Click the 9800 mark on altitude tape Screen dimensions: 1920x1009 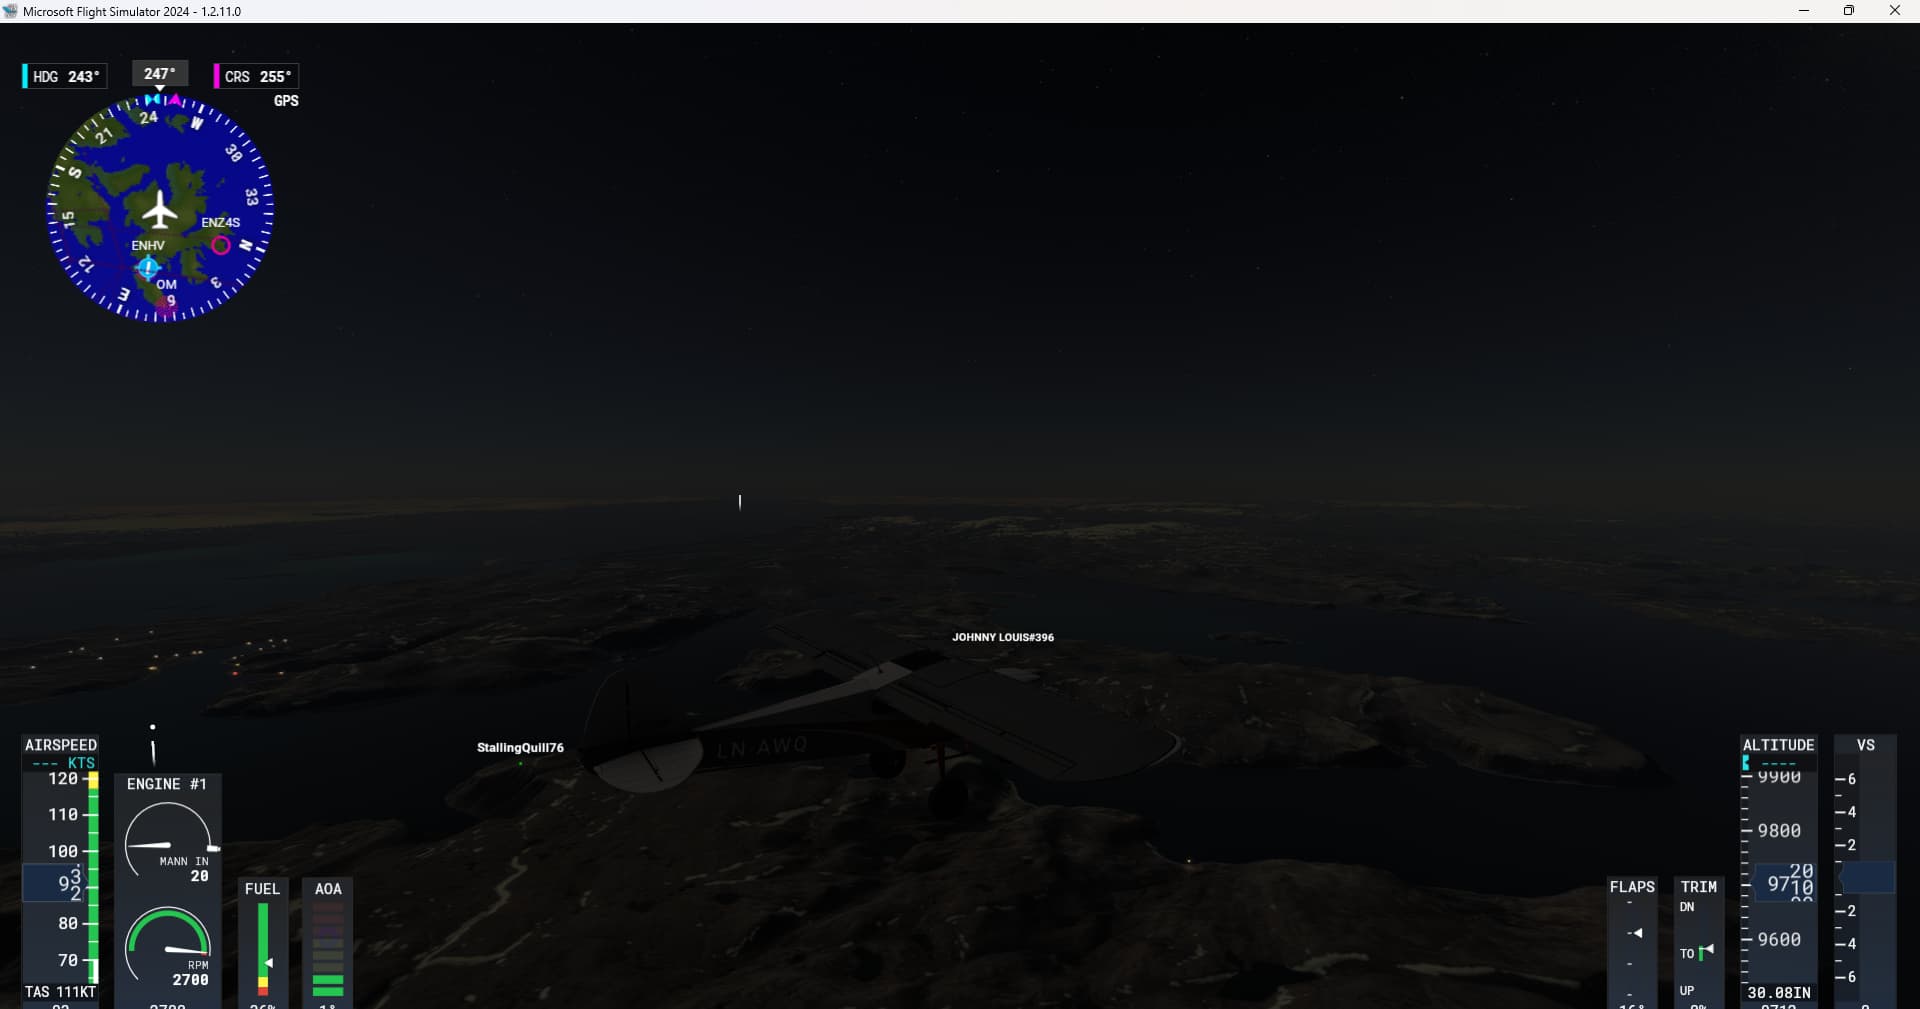point(1779,831)
